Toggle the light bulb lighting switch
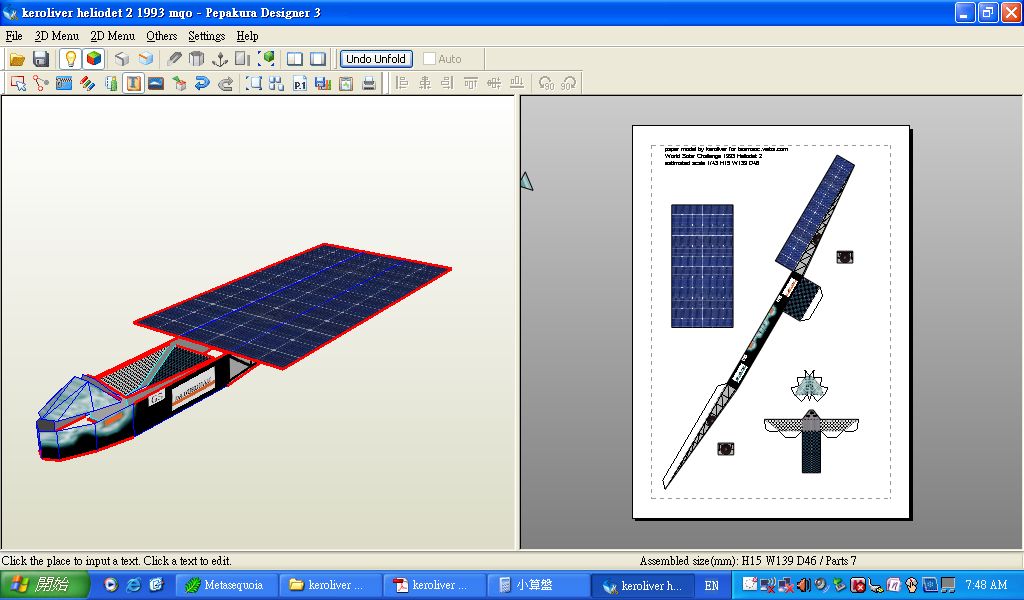Image resolution: width=1024 pixels, height=600 pixels. [x=70, y=59]
